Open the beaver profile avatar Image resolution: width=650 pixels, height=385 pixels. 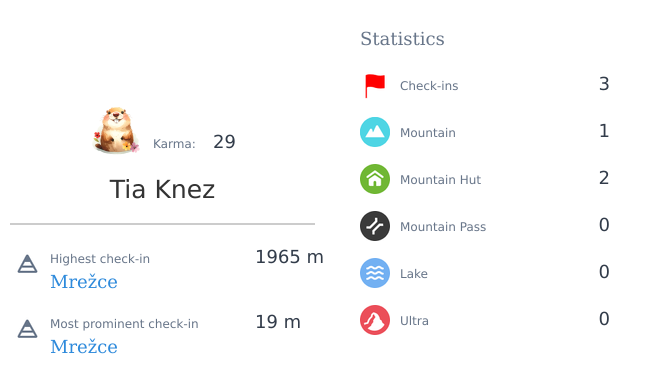[116, 130]
